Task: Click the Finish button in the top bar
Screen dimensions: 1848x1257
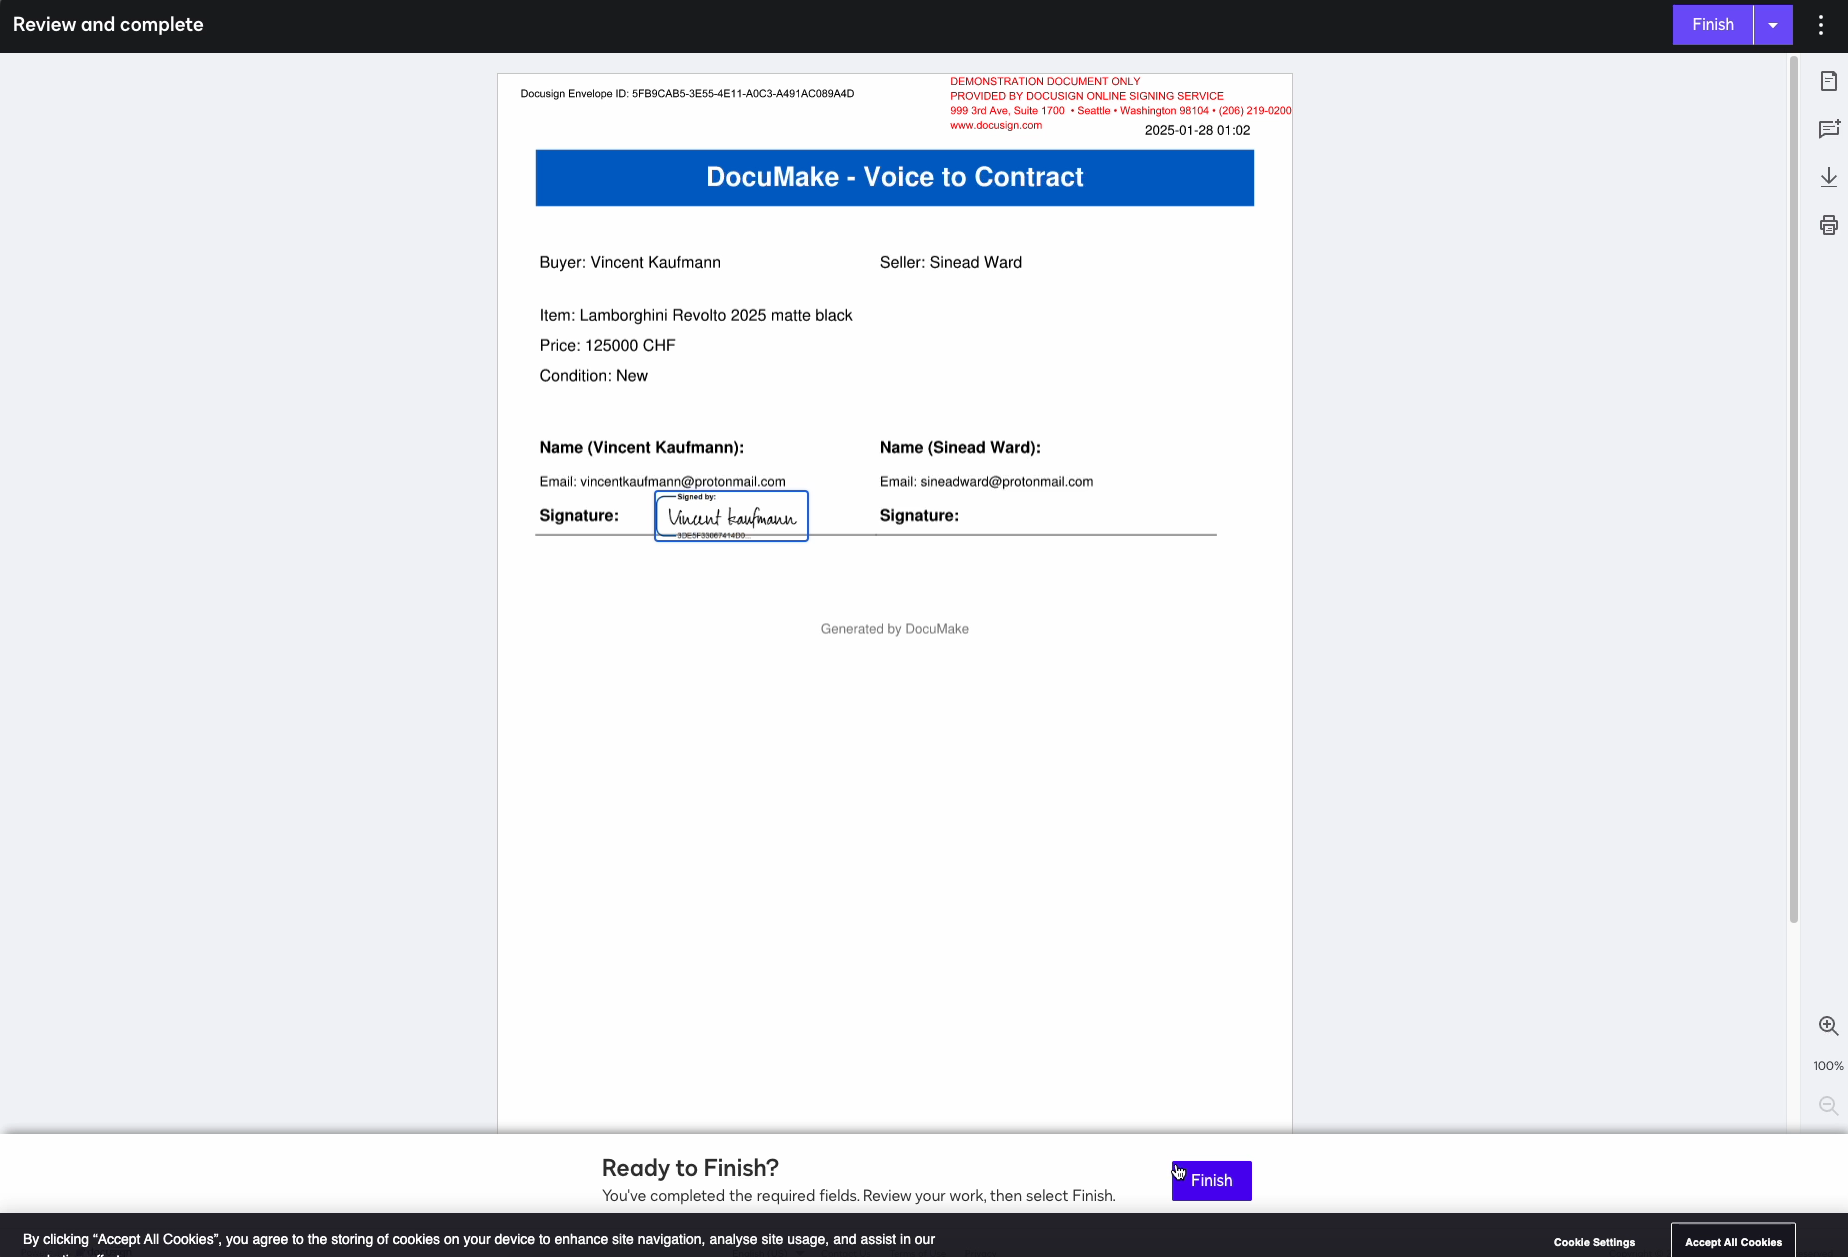Action: point(1712,25)
